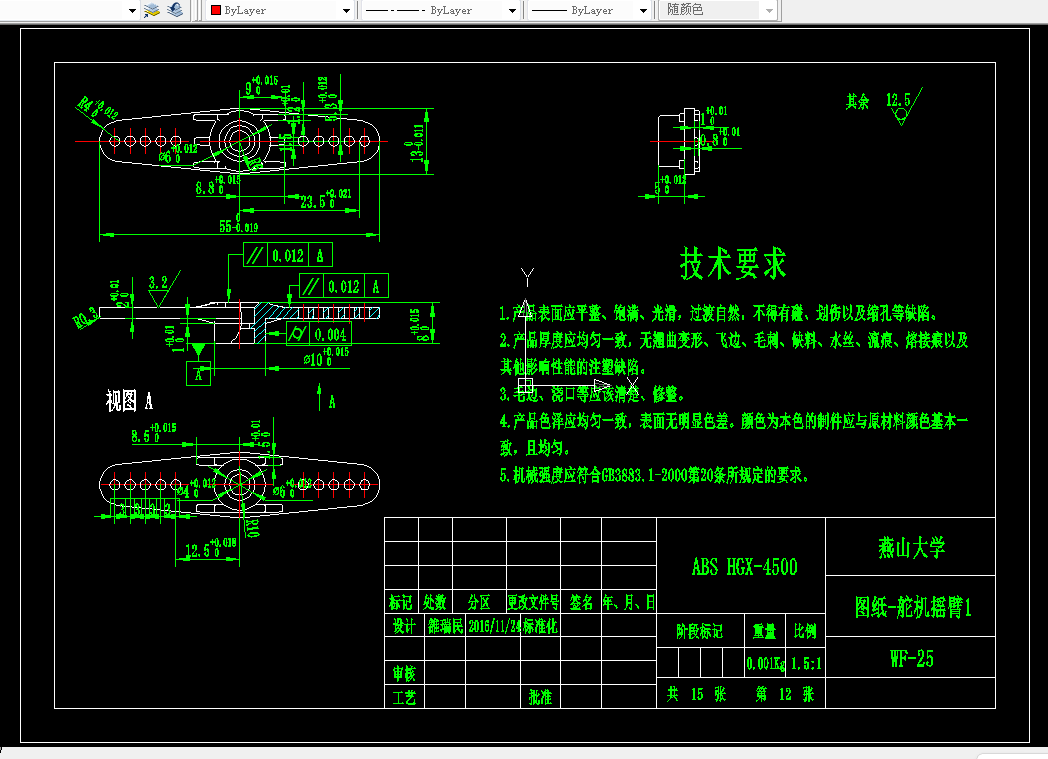Select the WF-25 drawing number

click(x=912, y=659)
